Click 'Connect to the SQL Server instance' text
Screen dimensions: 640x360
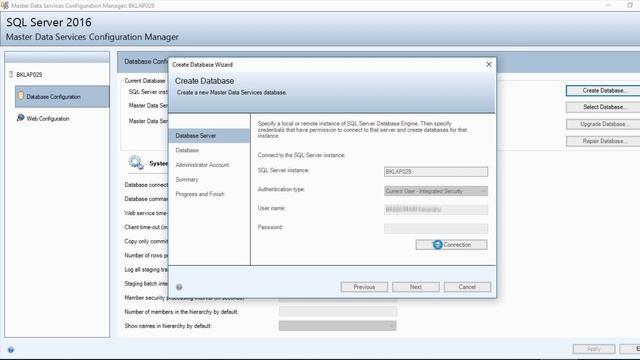click(301, 155)
